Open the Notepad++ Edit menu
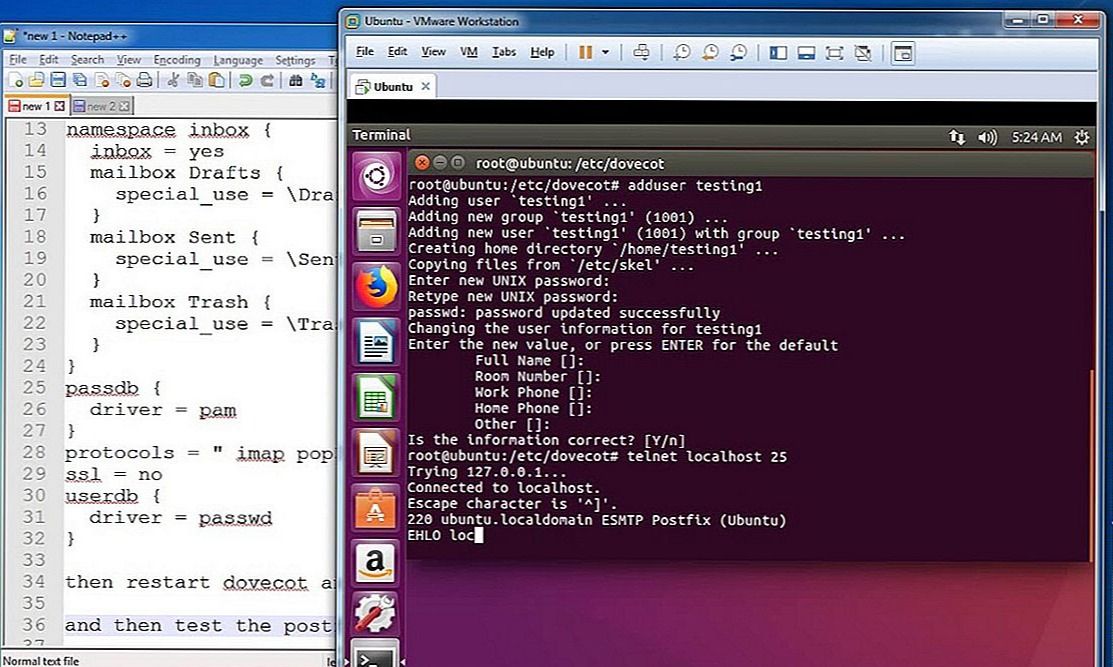 [x=48, y=60]
